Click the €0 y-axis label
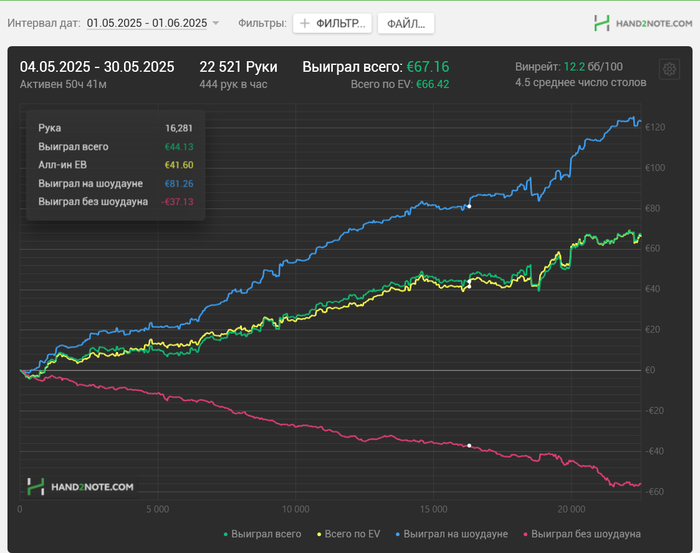This screenshot has width=700, height=553. tap(650, 370)
